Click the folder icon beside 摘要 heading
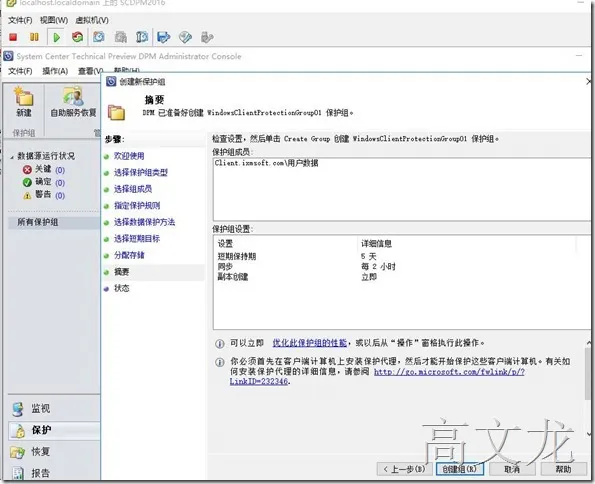 (x=116, y=112)
